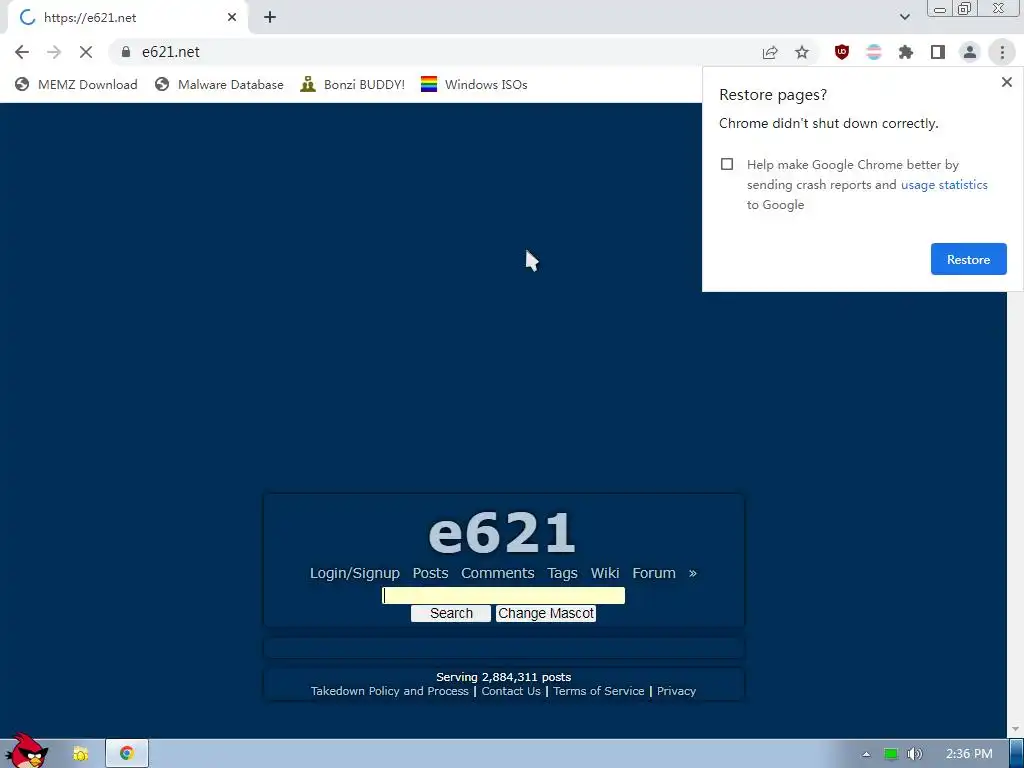
Task: Select the https://e621.net tab
Action: click(127, 18)
